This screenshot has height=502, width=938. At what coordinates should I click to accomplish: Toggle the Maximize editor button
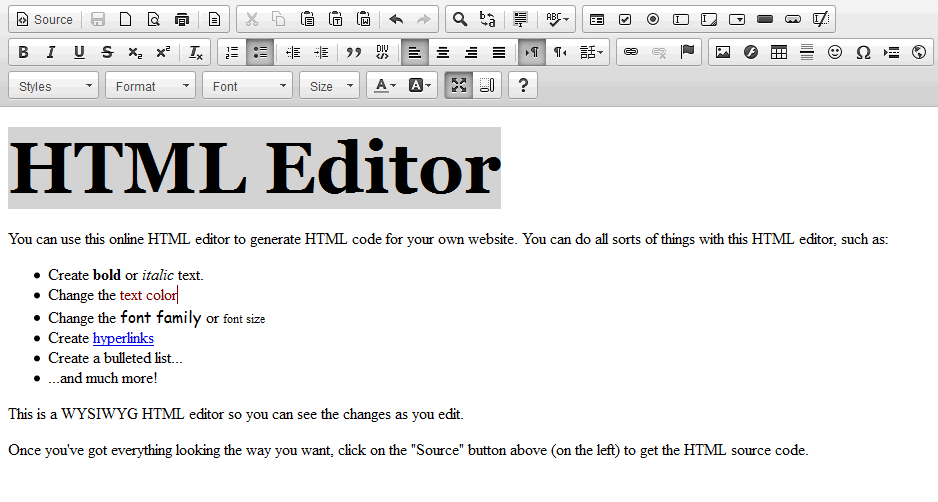459,86
